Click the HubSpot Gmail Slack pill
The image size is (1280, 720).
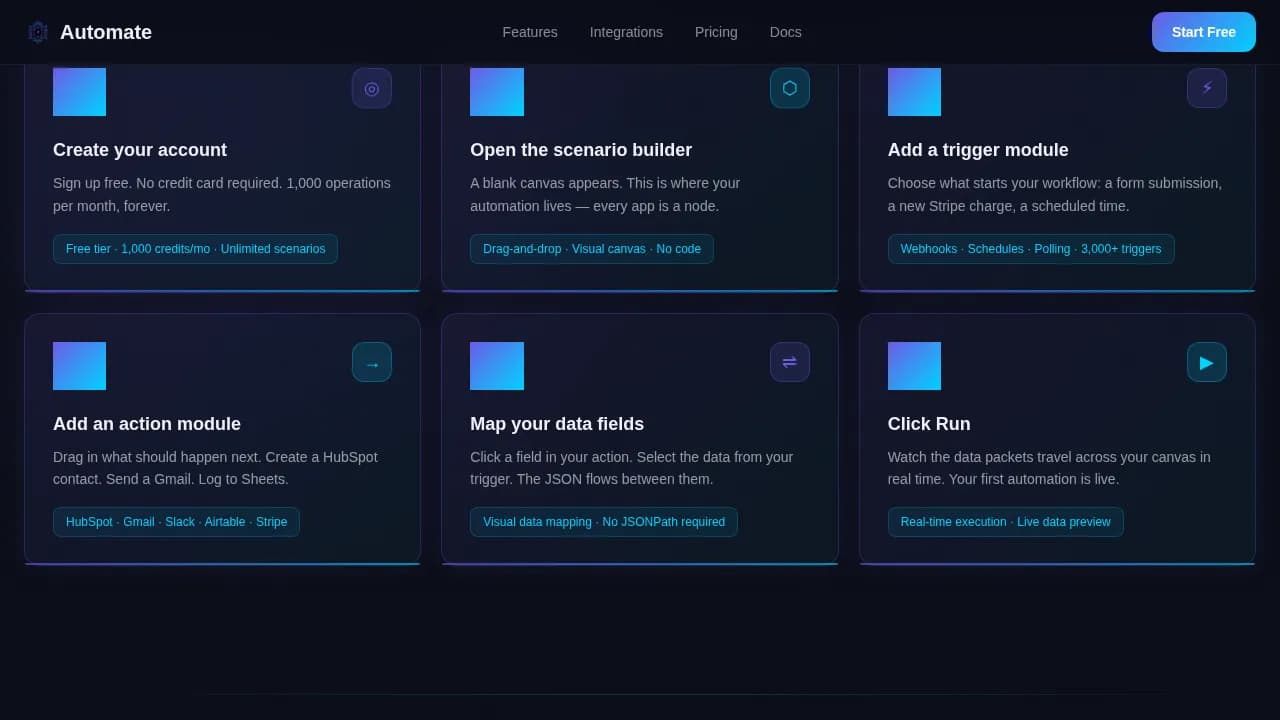click(x=176, y=521)
